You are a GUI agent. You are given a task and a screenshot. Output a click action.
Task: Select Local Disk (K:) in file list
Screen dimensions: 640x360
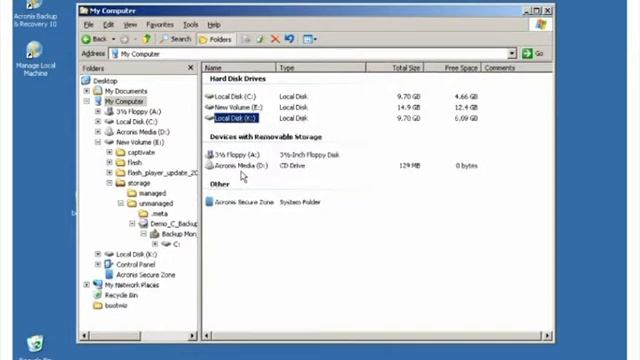[x=236, y=118]
